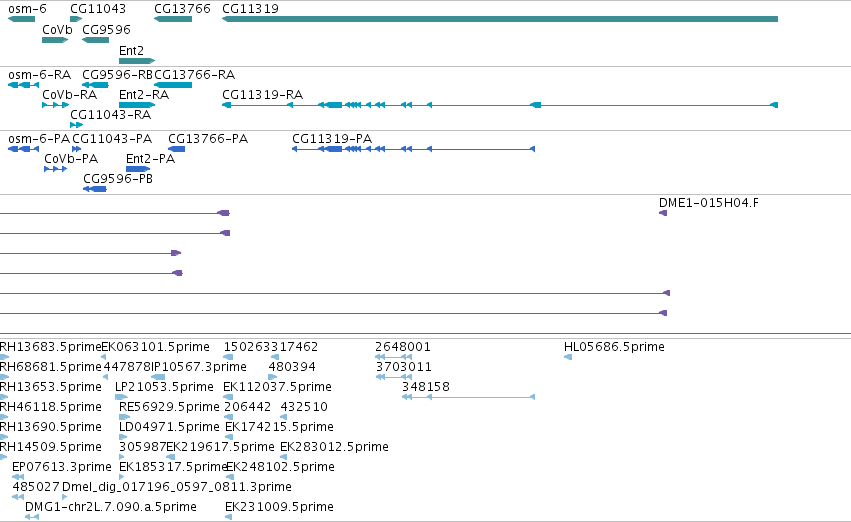This screenshot has width=851, height=522.
Task: Click the EK063101.5prime EST label
Action: (x=156, y=347)
